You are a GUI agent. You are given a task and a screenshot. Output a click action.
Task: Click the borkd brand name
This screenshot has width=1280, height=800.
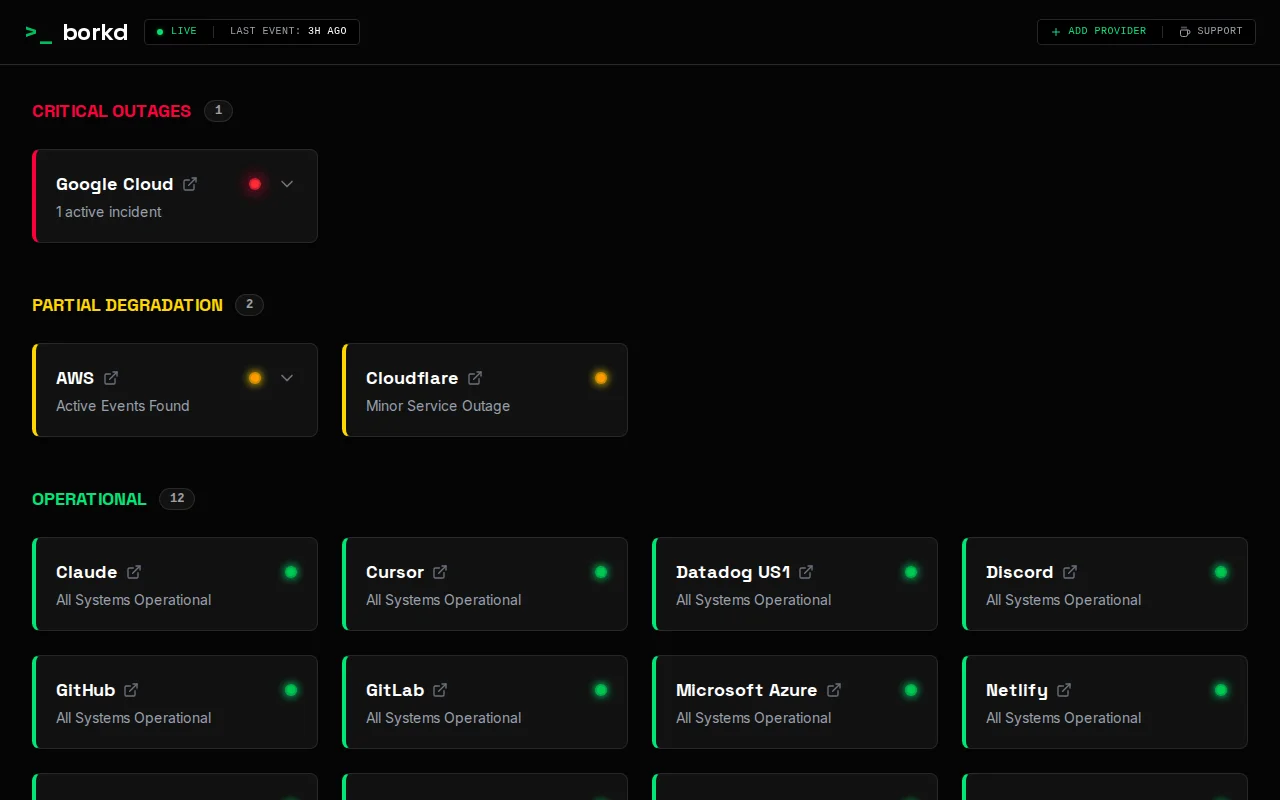coord(95,32)
